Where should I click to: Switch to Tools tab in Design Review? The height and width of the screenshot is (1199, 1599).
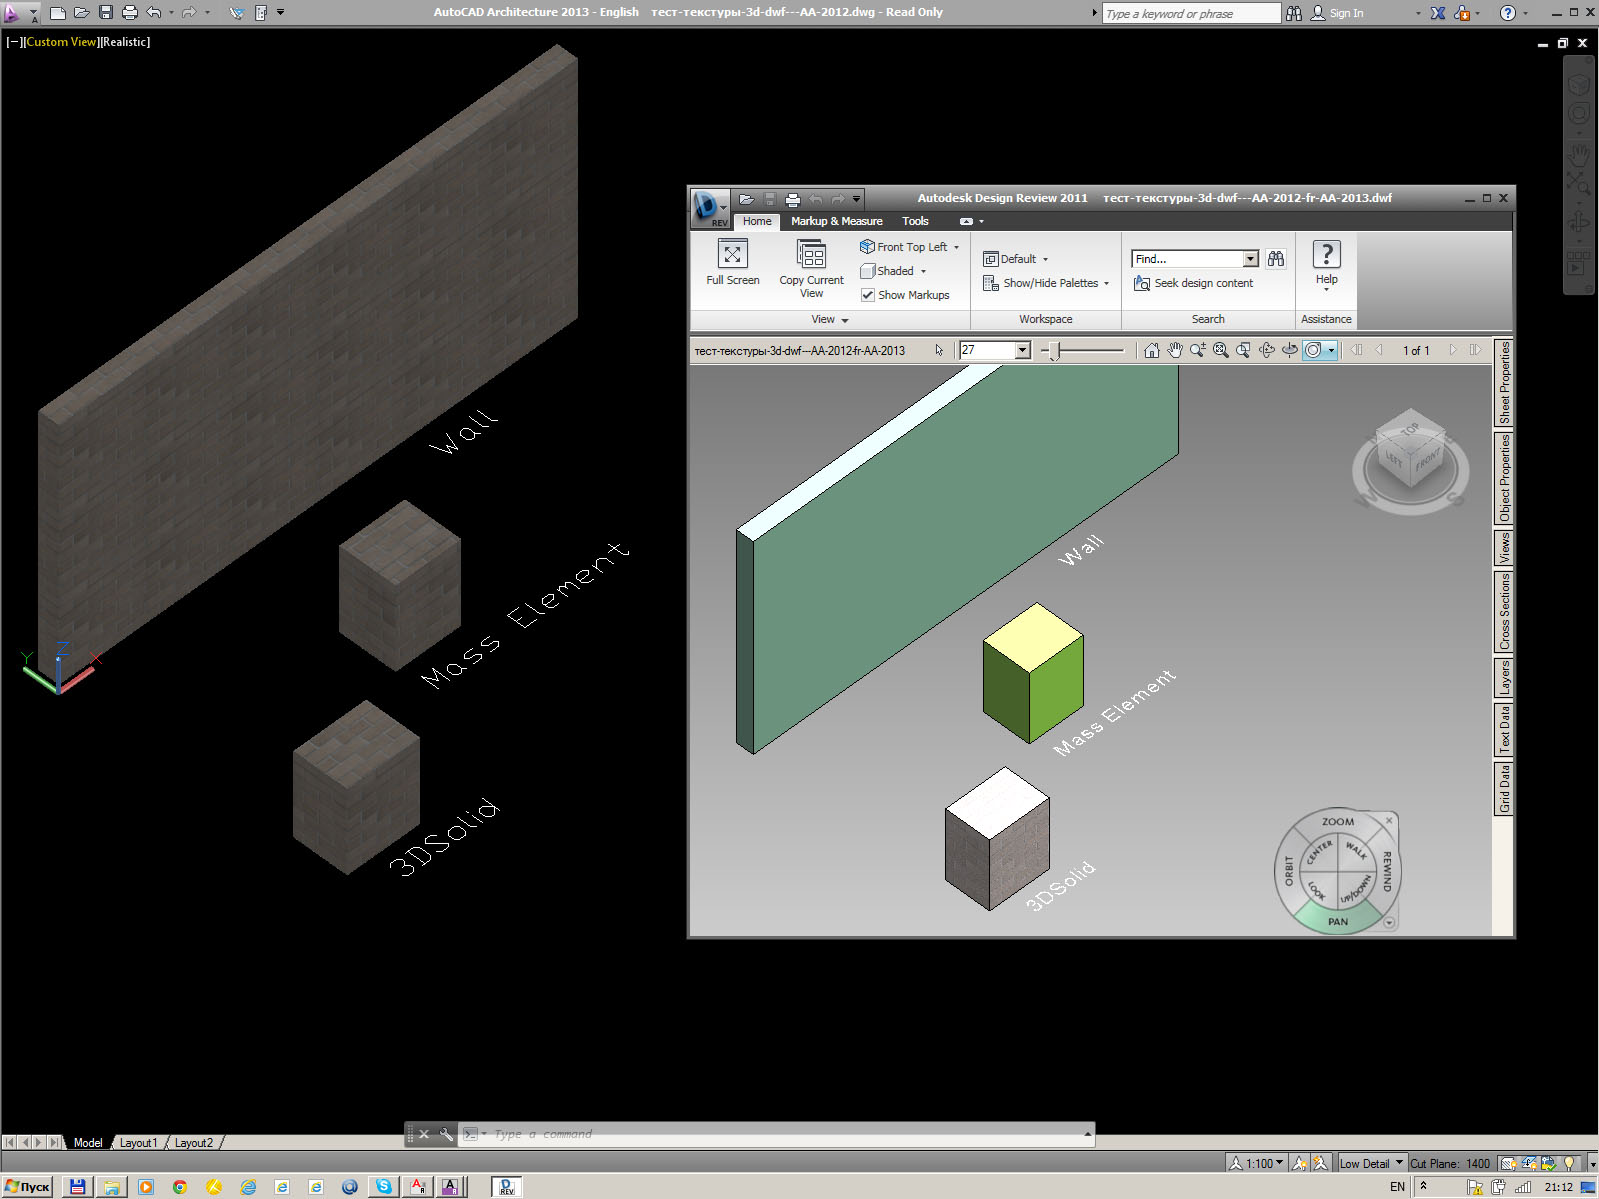(915, 221)
